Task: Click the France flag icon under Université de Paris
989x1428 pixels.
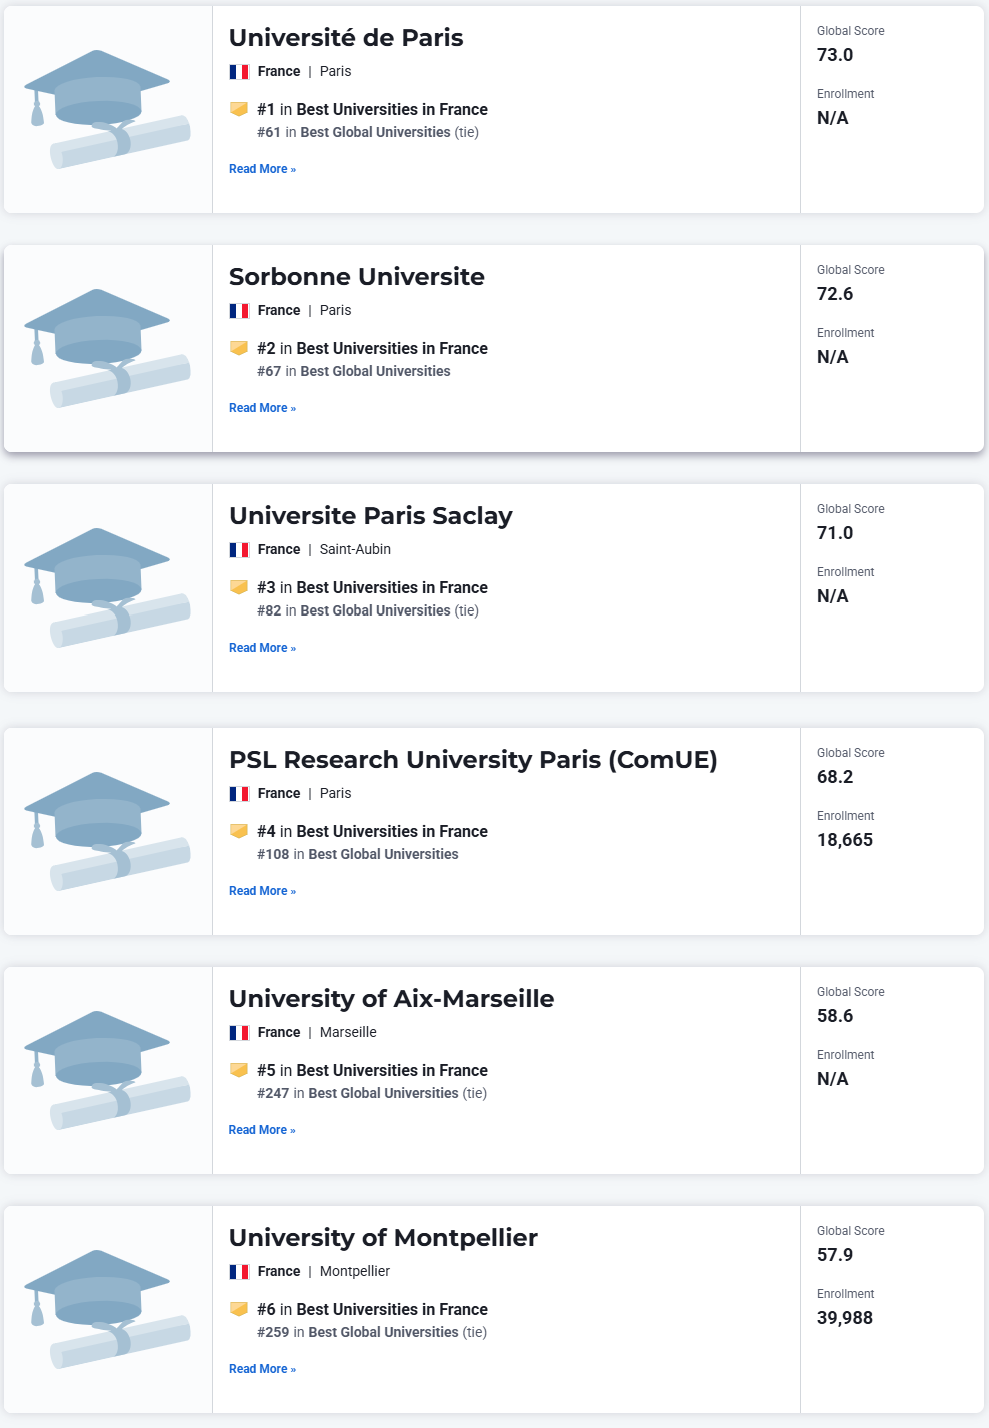Action: [239, 72]
